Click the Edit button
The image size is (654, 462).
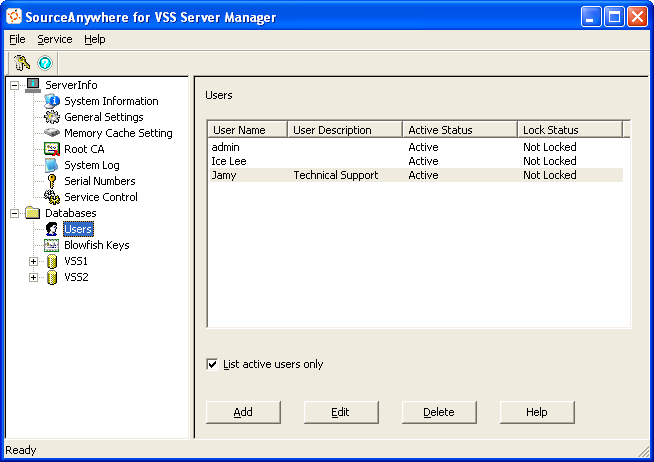(x=341, y=412)
